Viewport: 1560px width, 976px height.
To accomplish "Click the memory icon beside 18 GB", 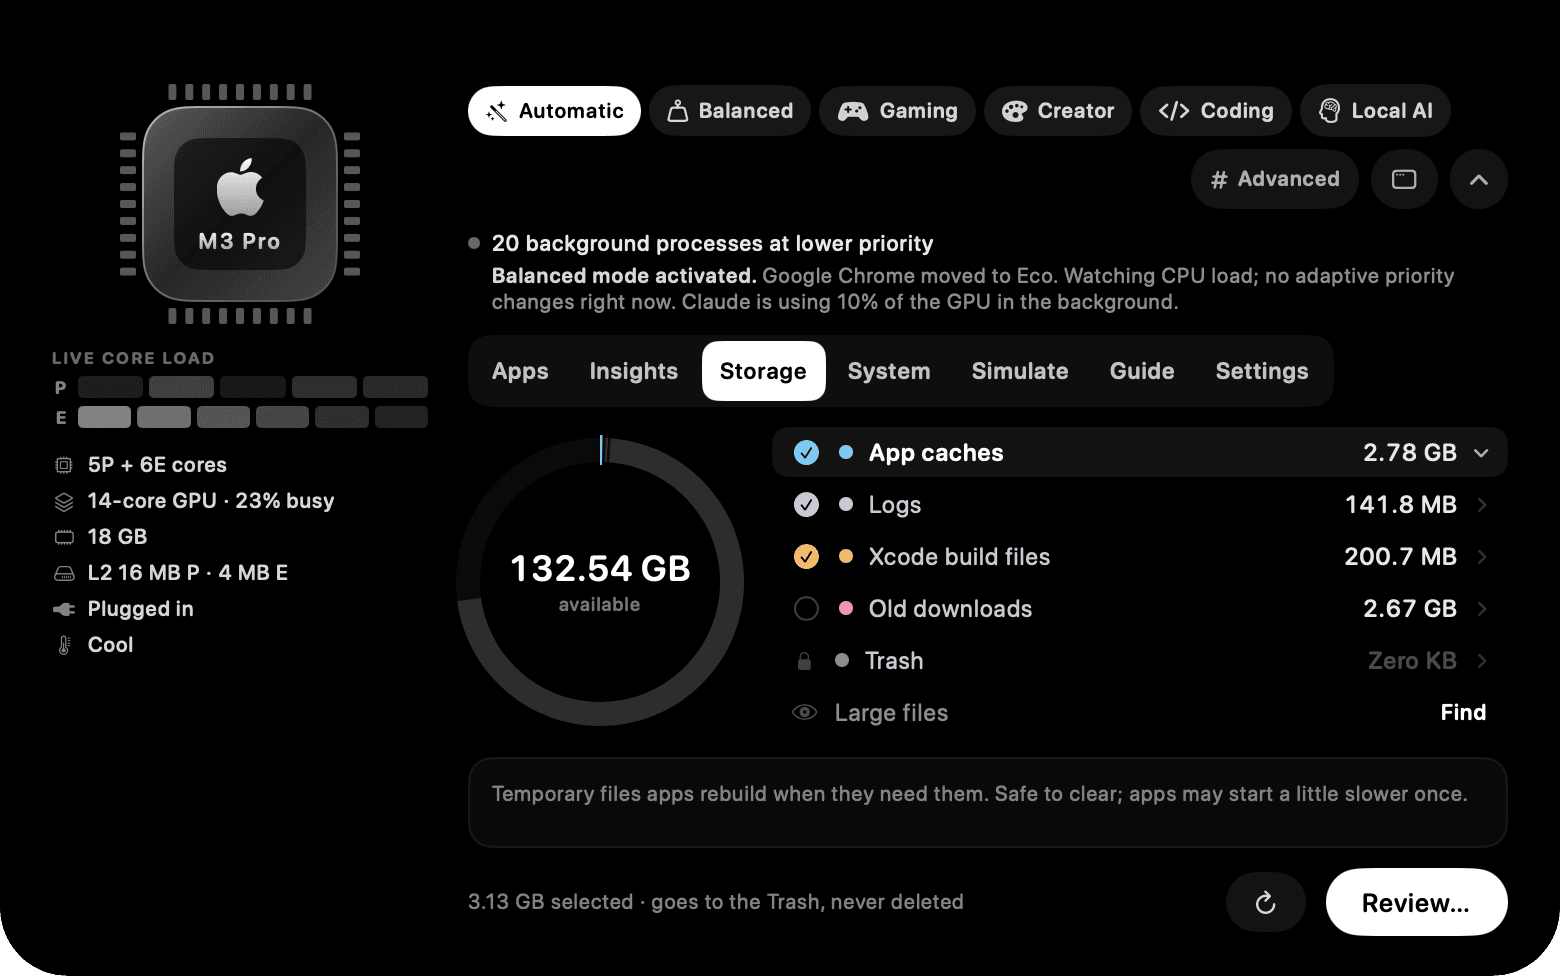I will [64, 537].
